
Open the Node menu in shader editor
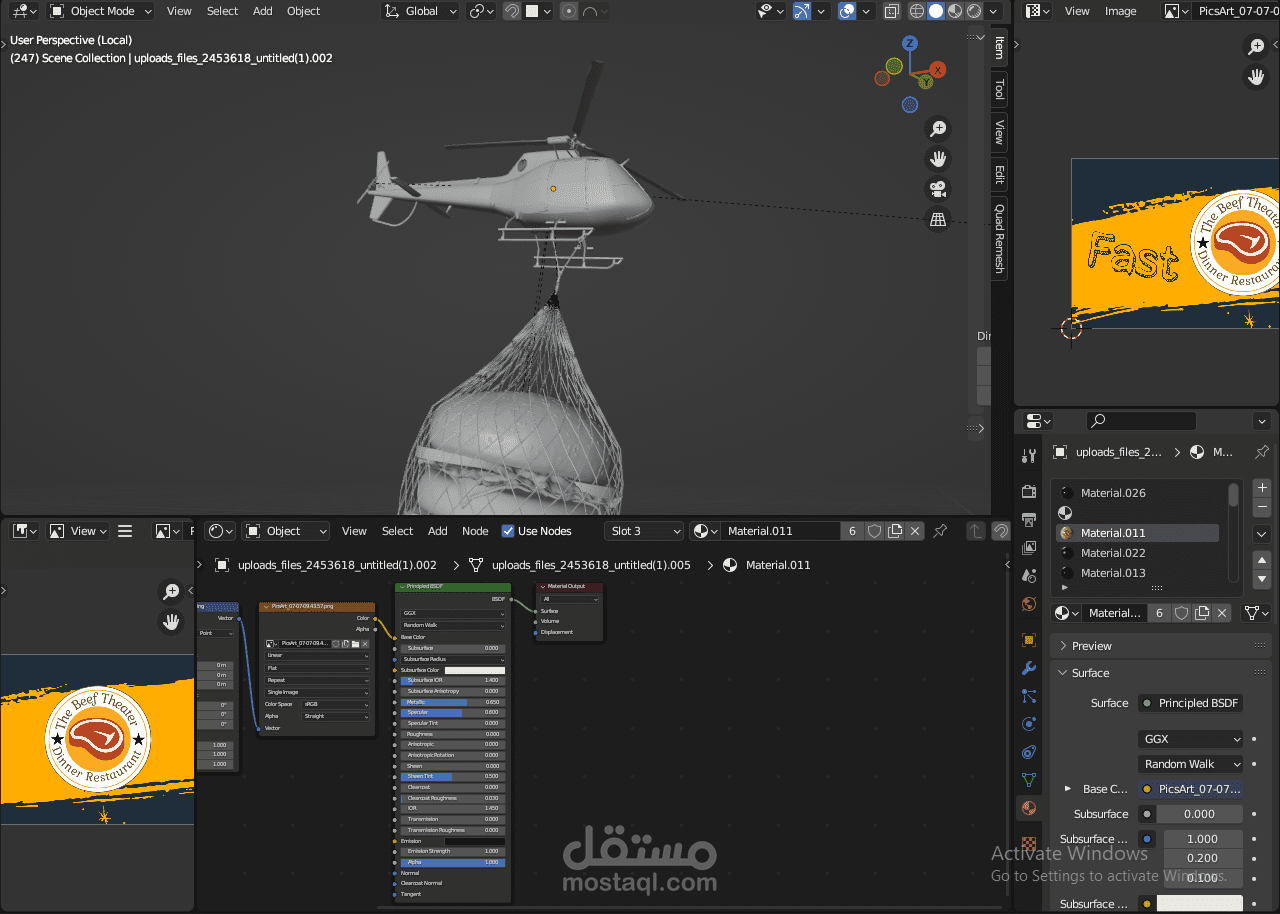(x=475, y=531)
